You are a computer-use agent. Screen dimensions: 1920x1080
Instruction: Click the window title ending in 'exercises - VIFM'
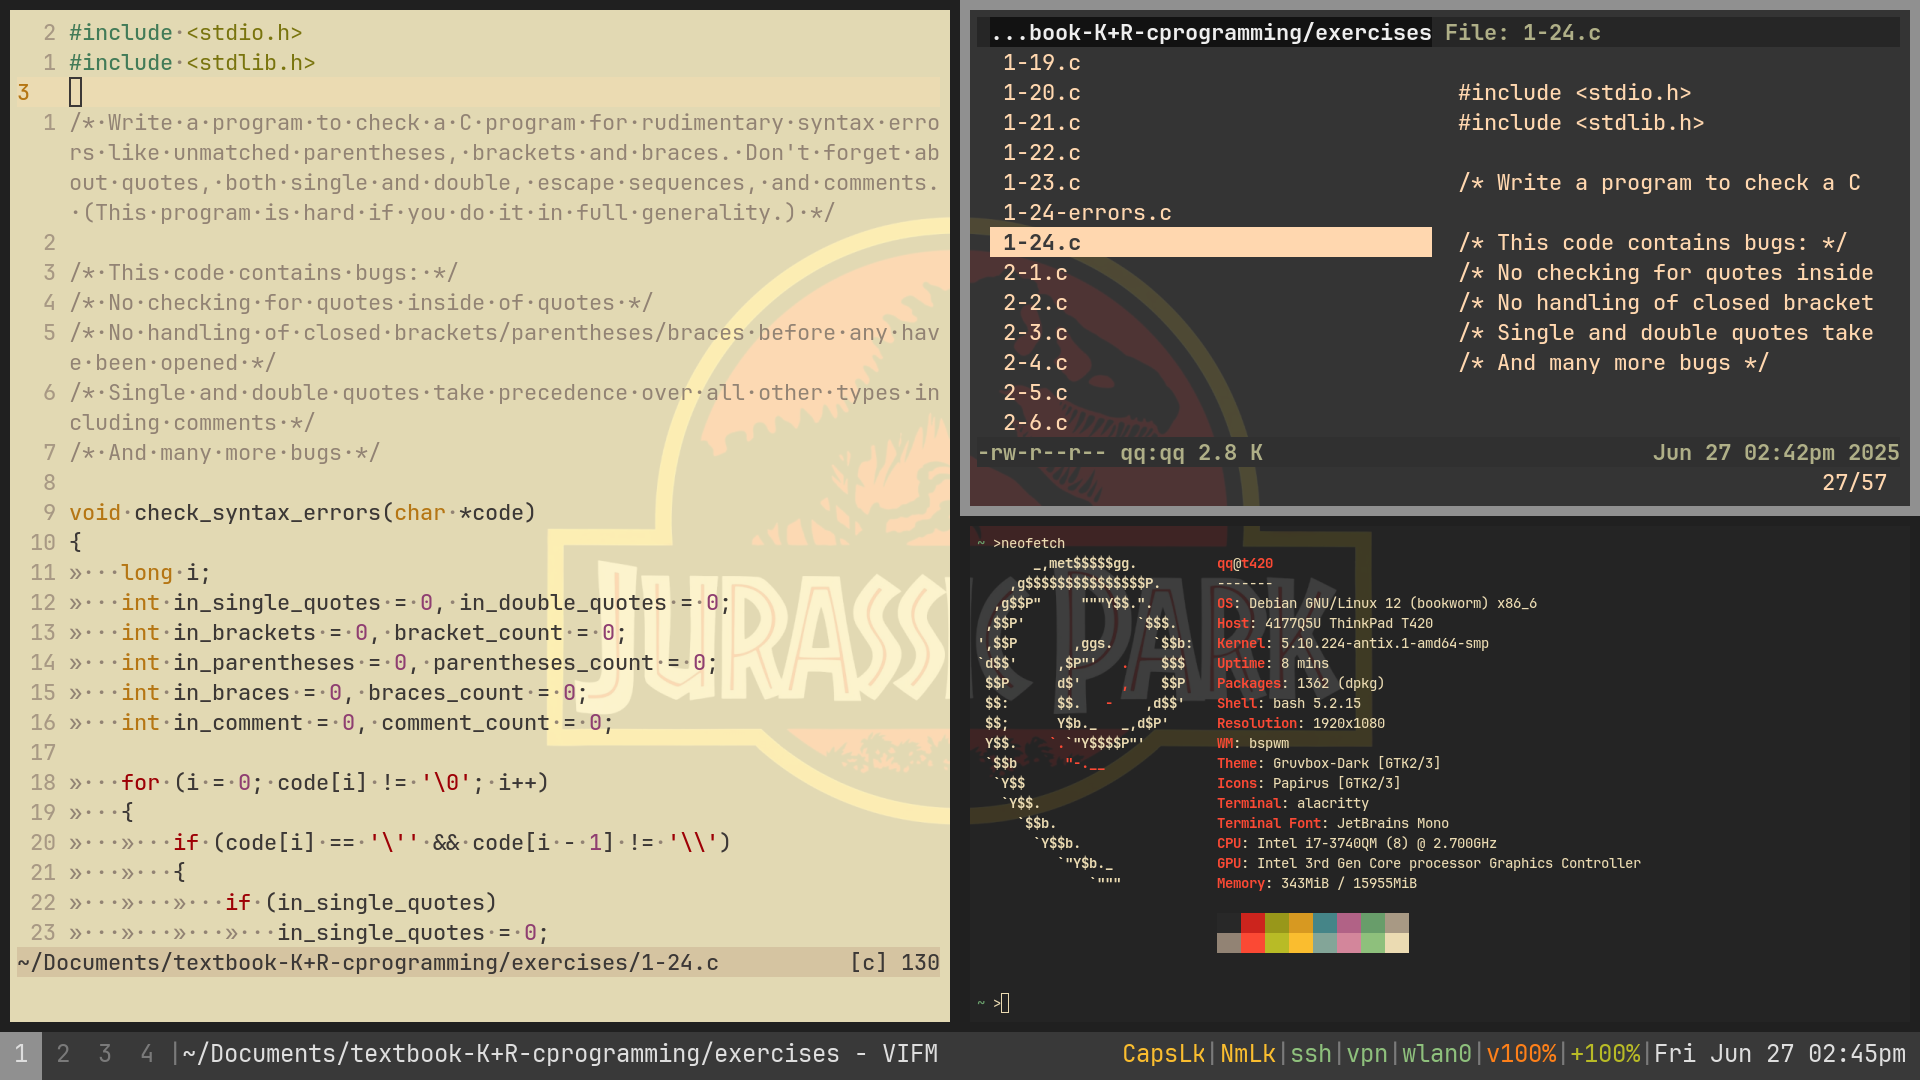[560, 1054]
